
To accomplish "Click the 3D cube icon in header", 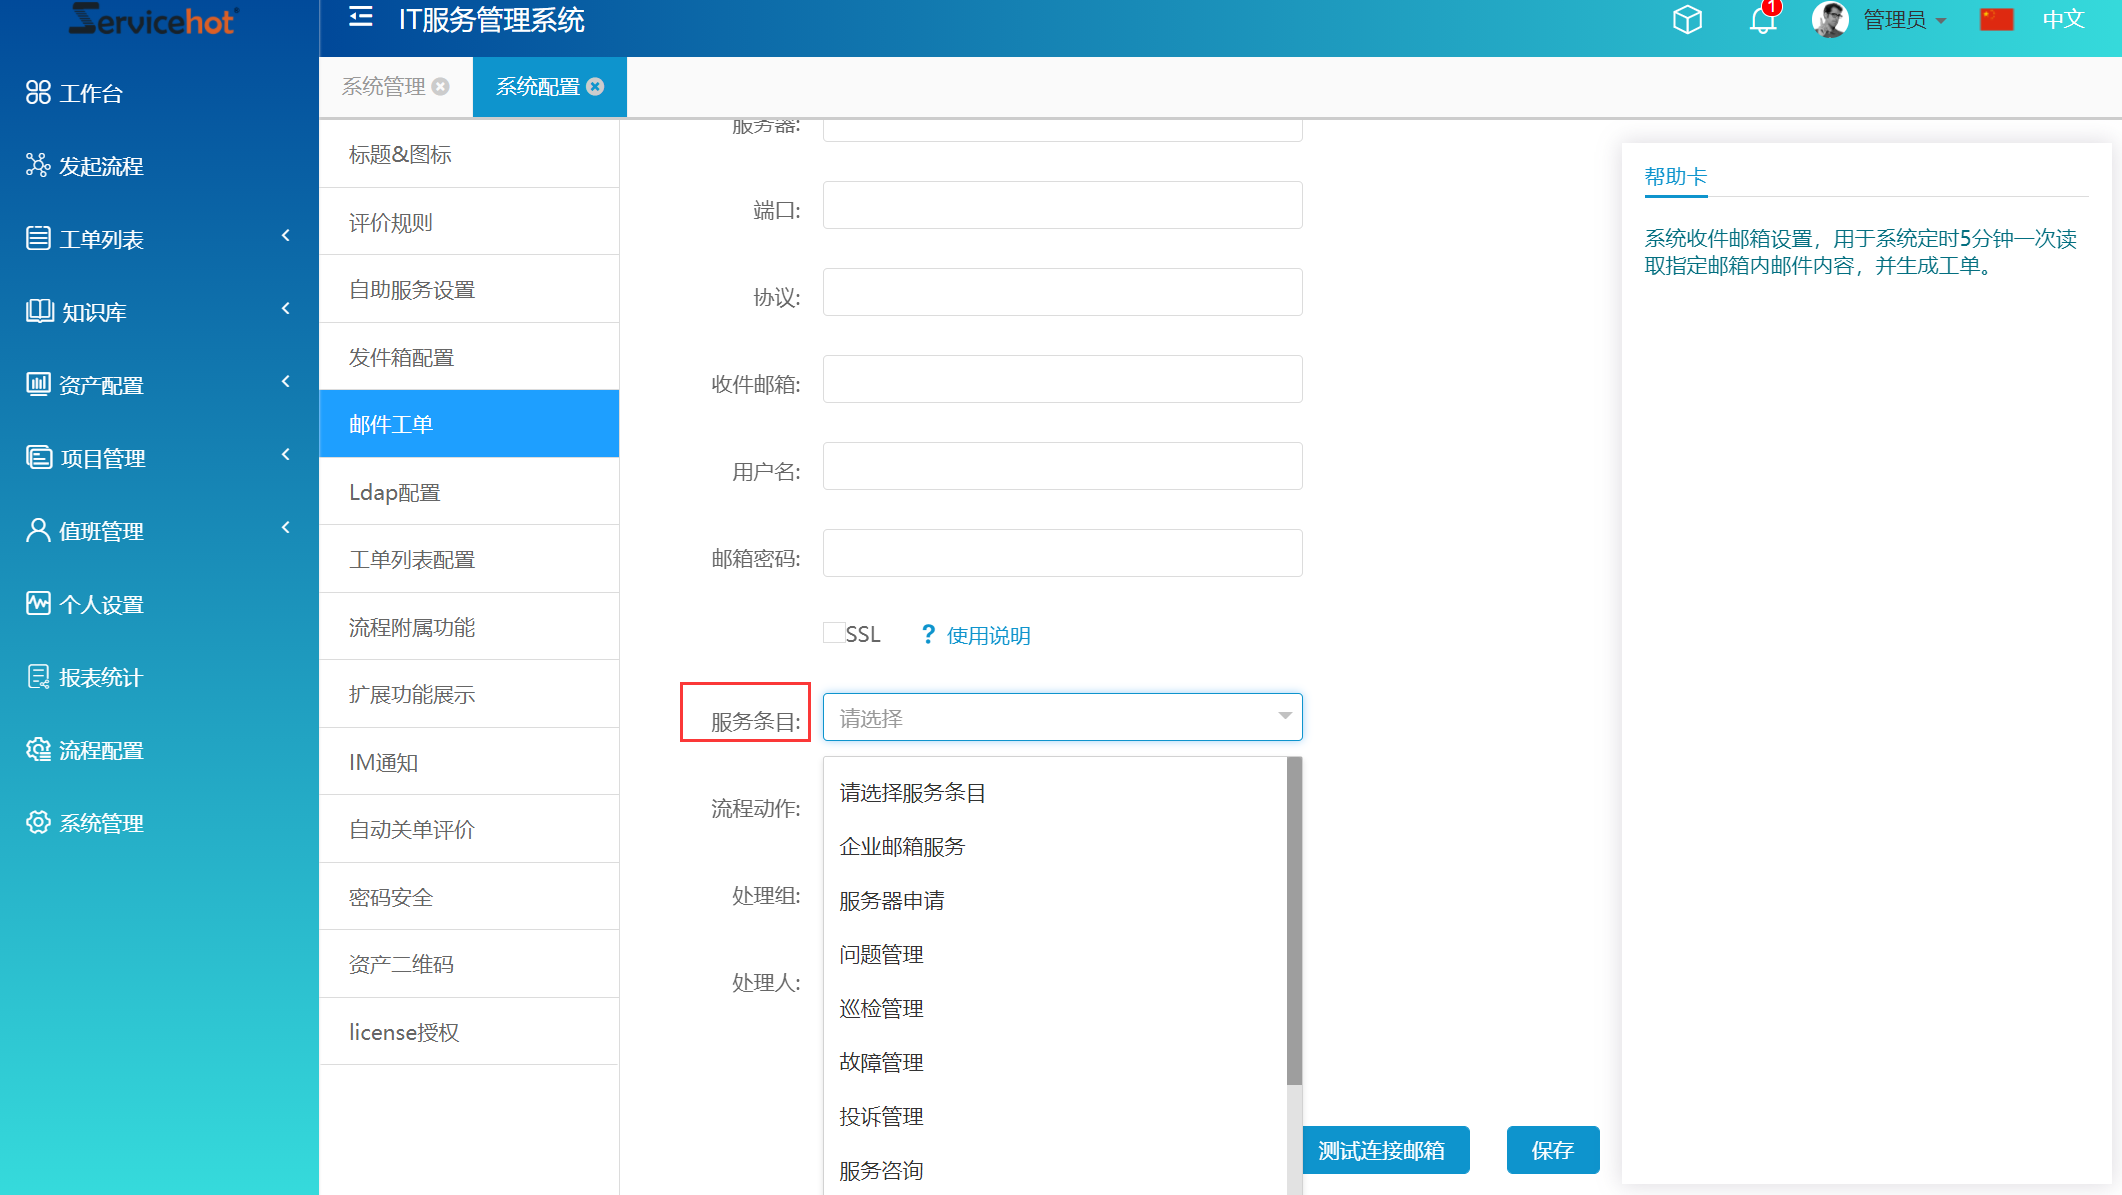I will (x=1687, y=20).
